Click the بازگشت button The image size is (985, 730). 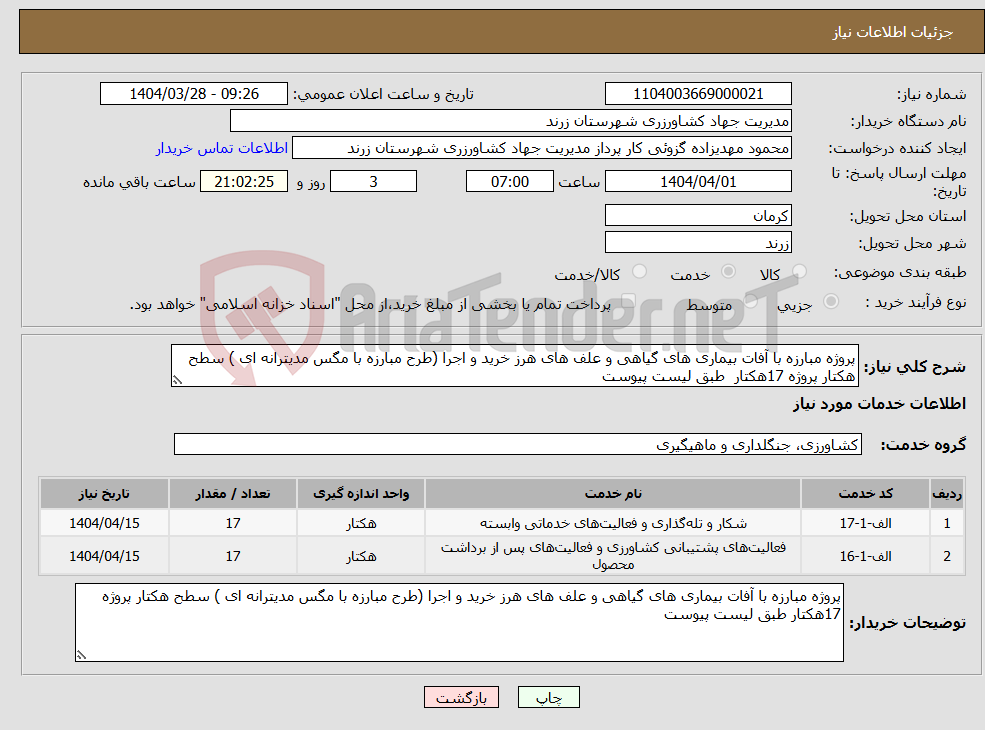pyautogui.click(x=461, y=697)
